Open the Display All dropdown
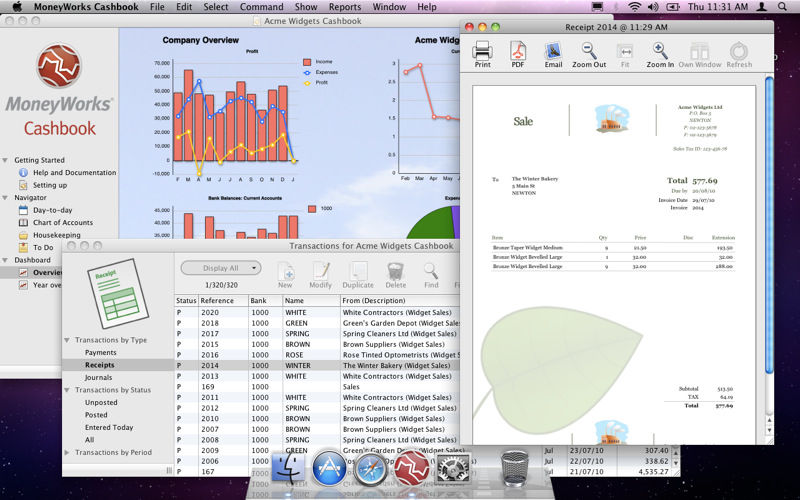Screen dimensions: 800x500 pyautogui.click(x=221, y=268)
